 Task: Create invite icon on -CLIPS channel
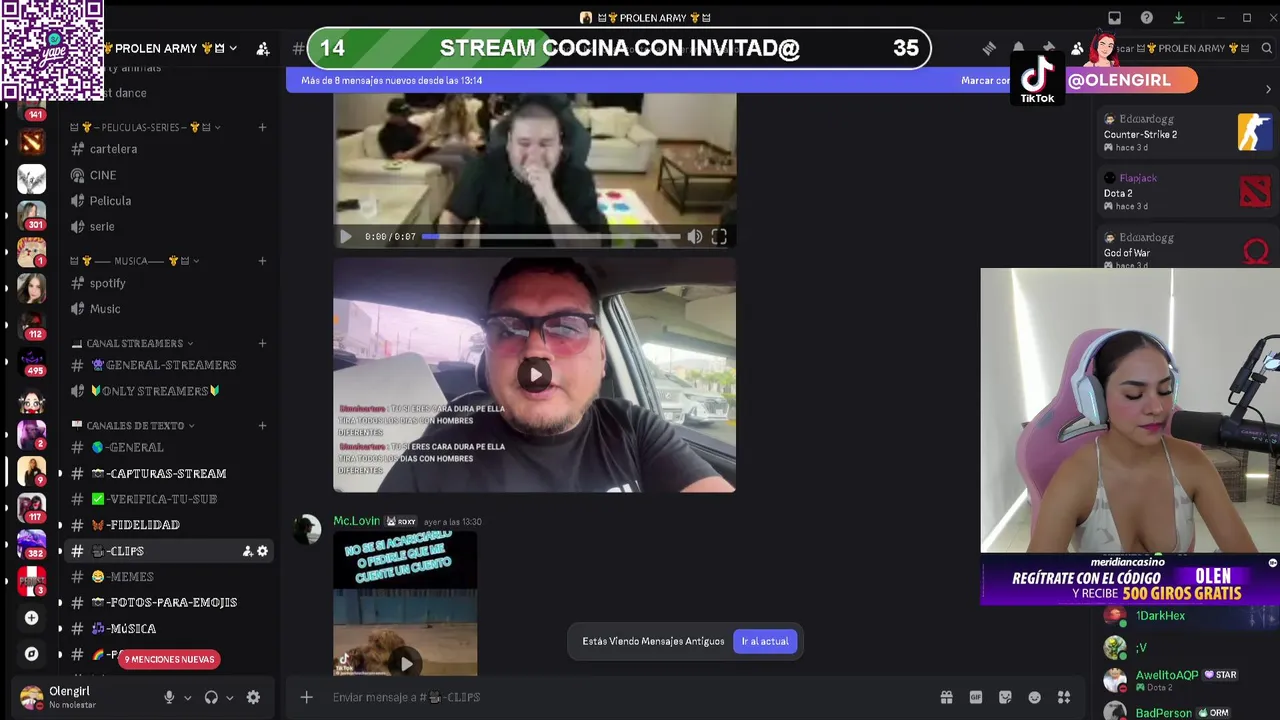247,551
